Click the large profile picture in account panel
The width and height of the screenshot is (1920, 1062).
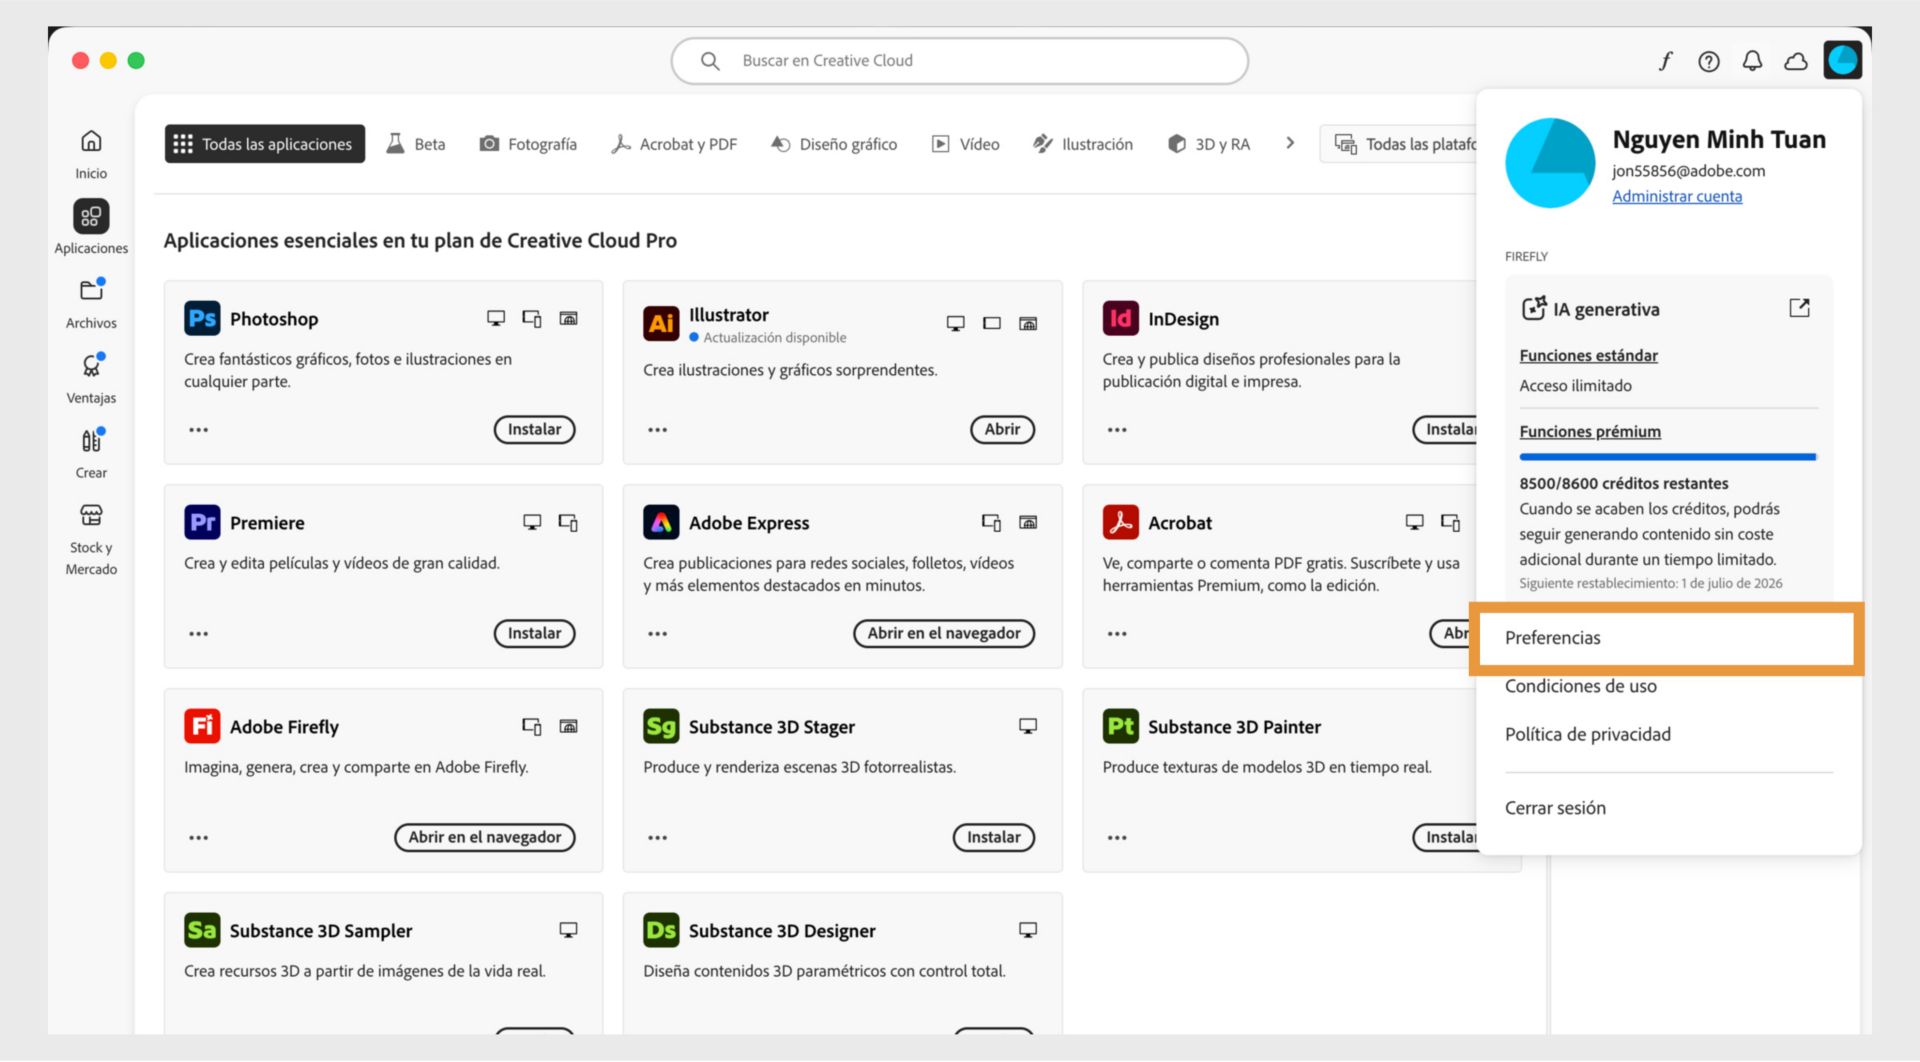tap(1550, 163)
